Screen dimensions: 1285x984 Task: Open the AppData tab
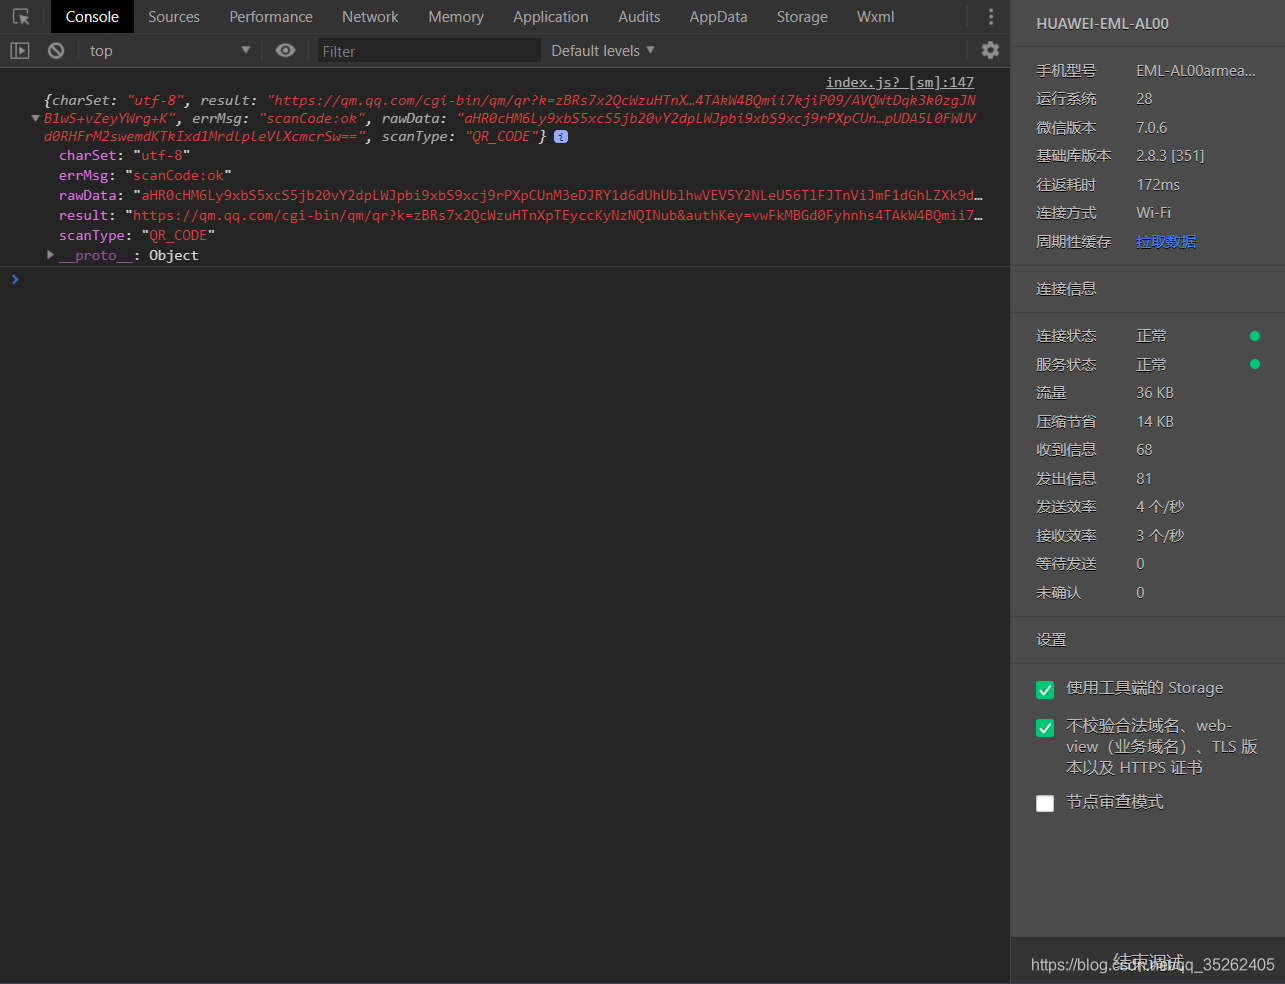point(718,17)
